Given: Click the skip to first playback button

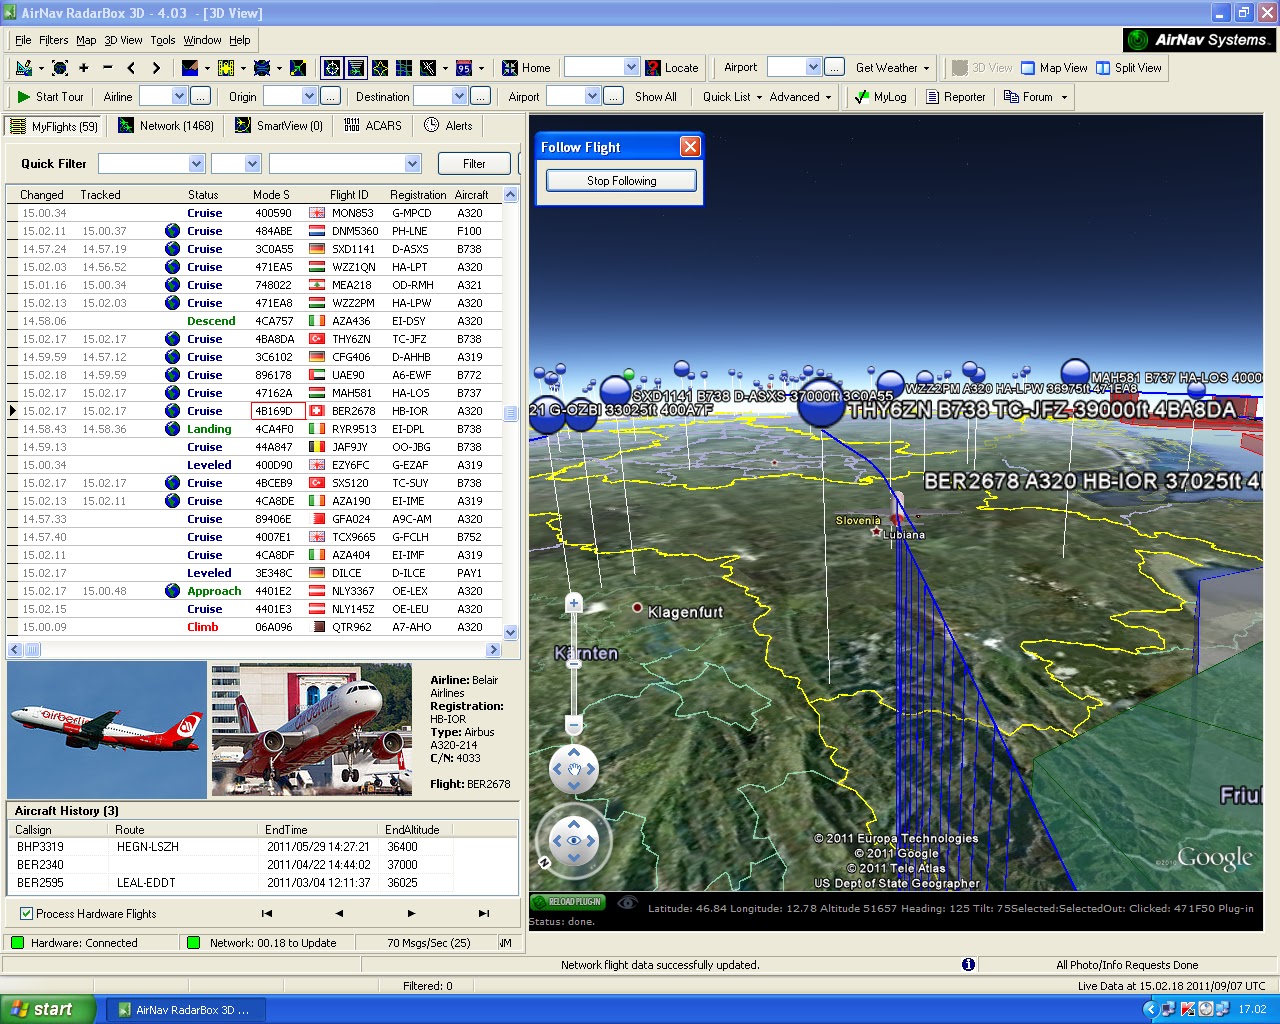Looking at the screenshot, I should click(267, 913).
